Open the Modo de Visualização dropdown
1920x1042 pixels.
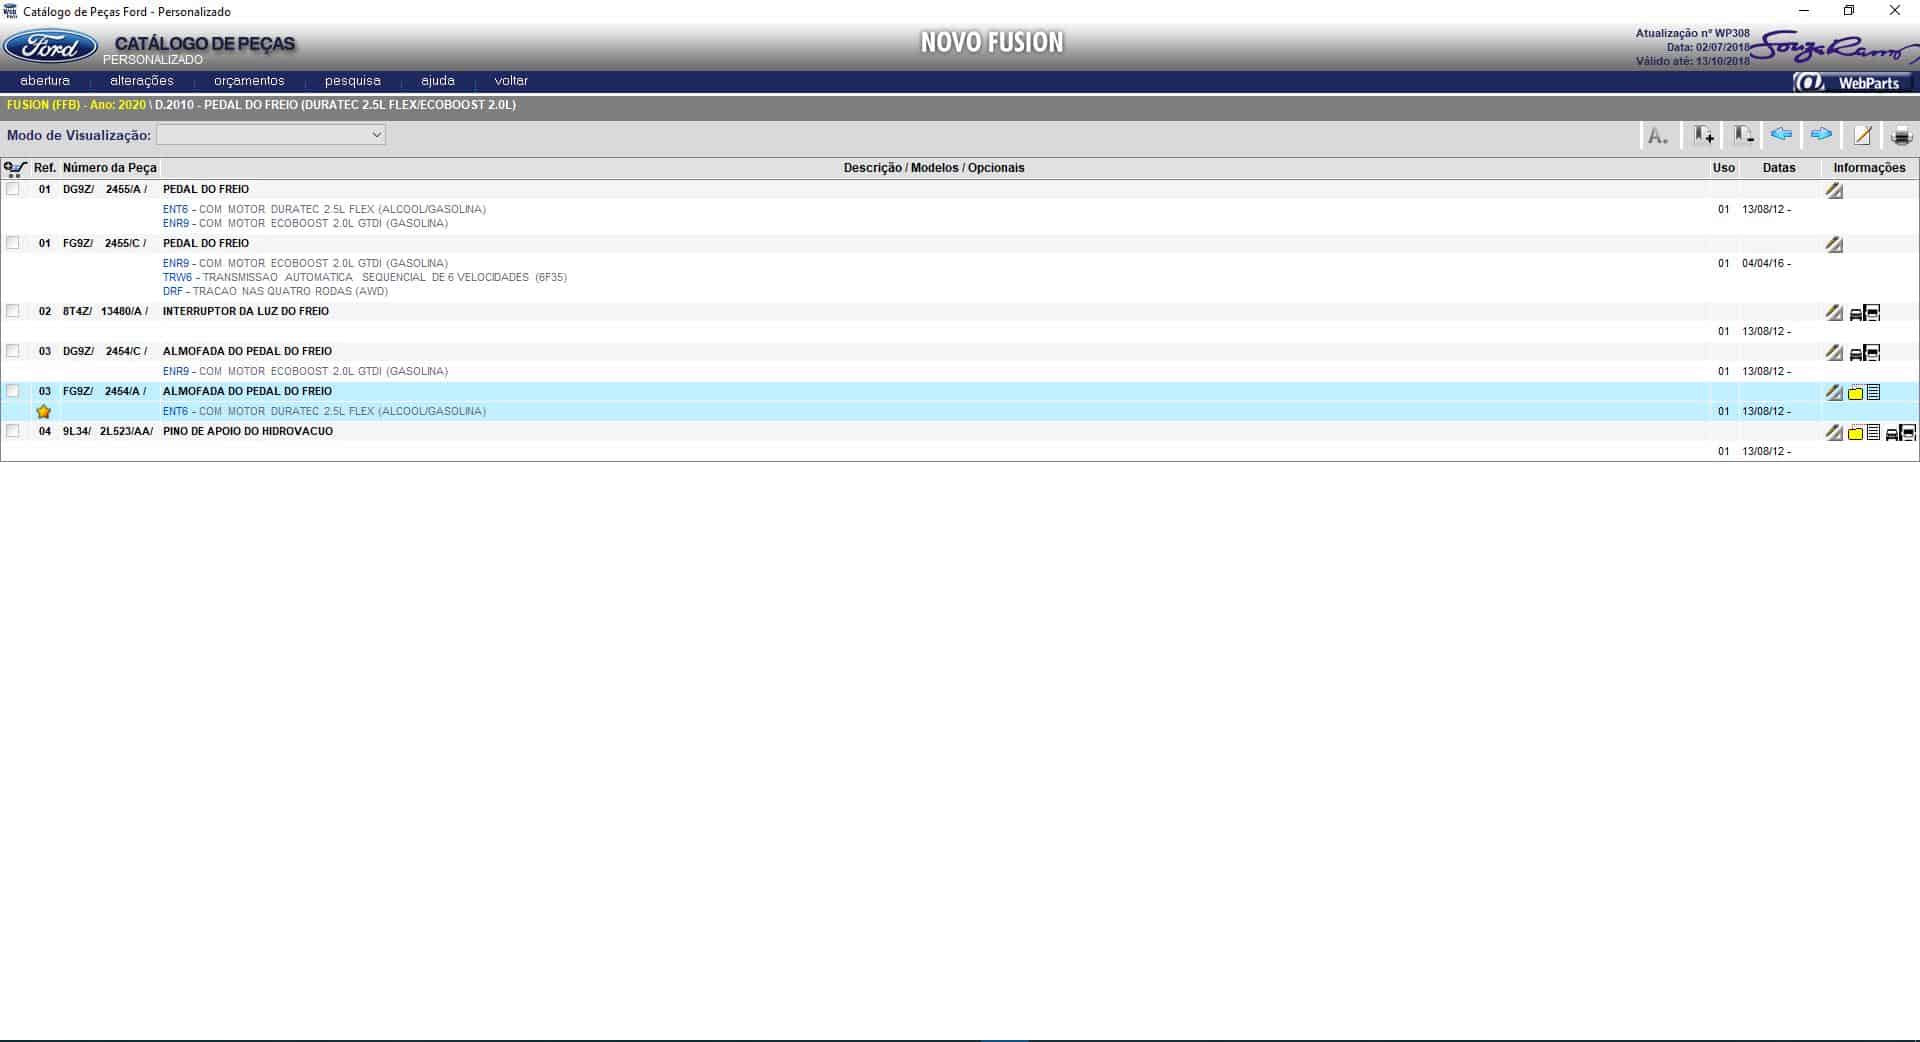[x=271, y=135]
